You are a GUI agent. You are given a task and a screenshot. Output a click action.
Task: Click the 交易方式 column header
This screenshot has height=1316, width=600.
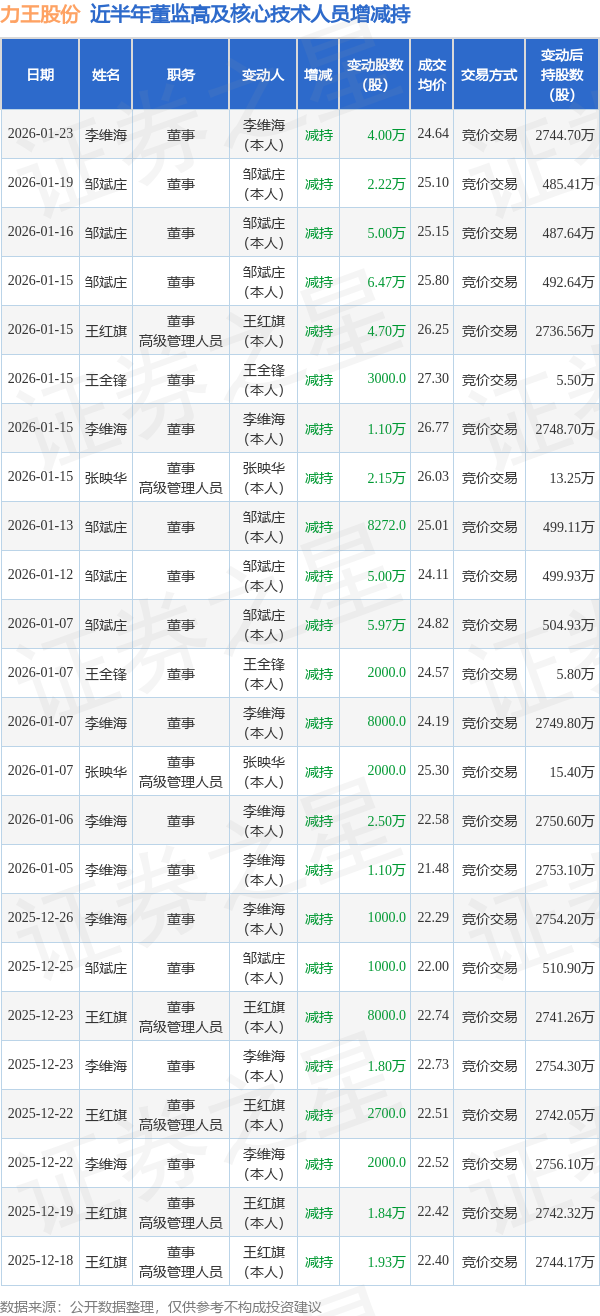489,75
